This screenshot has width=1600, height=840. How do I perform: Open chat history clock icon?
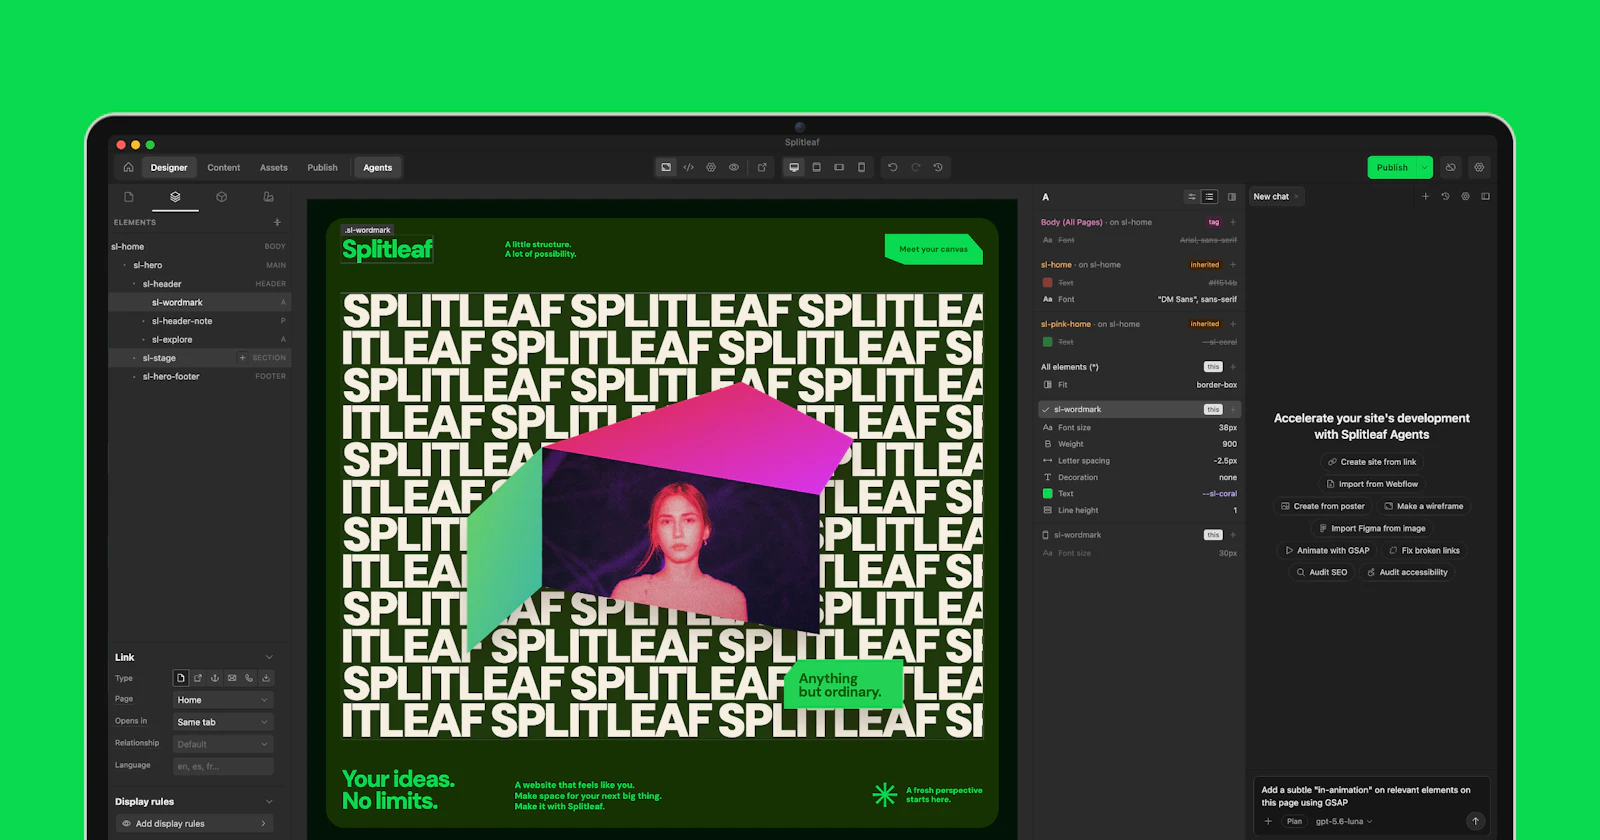pyautogui.click(x=1445, y=197)
